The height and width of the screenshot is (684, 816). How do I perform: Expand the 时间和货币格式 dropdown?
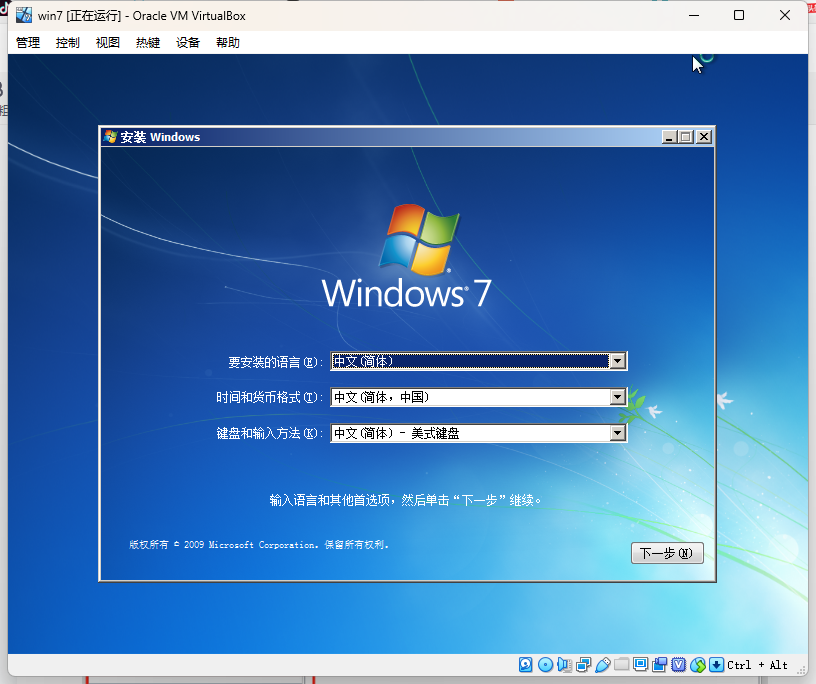(619, 397)
